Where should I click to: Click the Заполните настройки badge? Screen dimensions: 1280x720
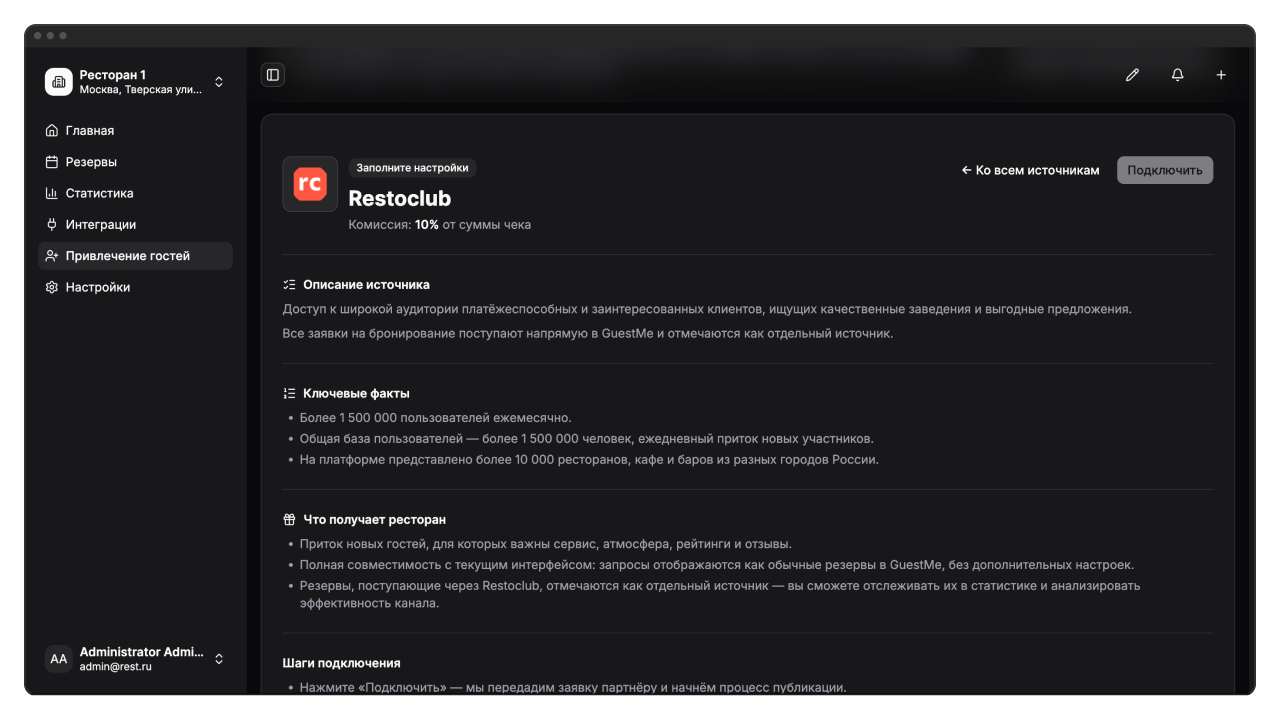click(x=412, y=168)
